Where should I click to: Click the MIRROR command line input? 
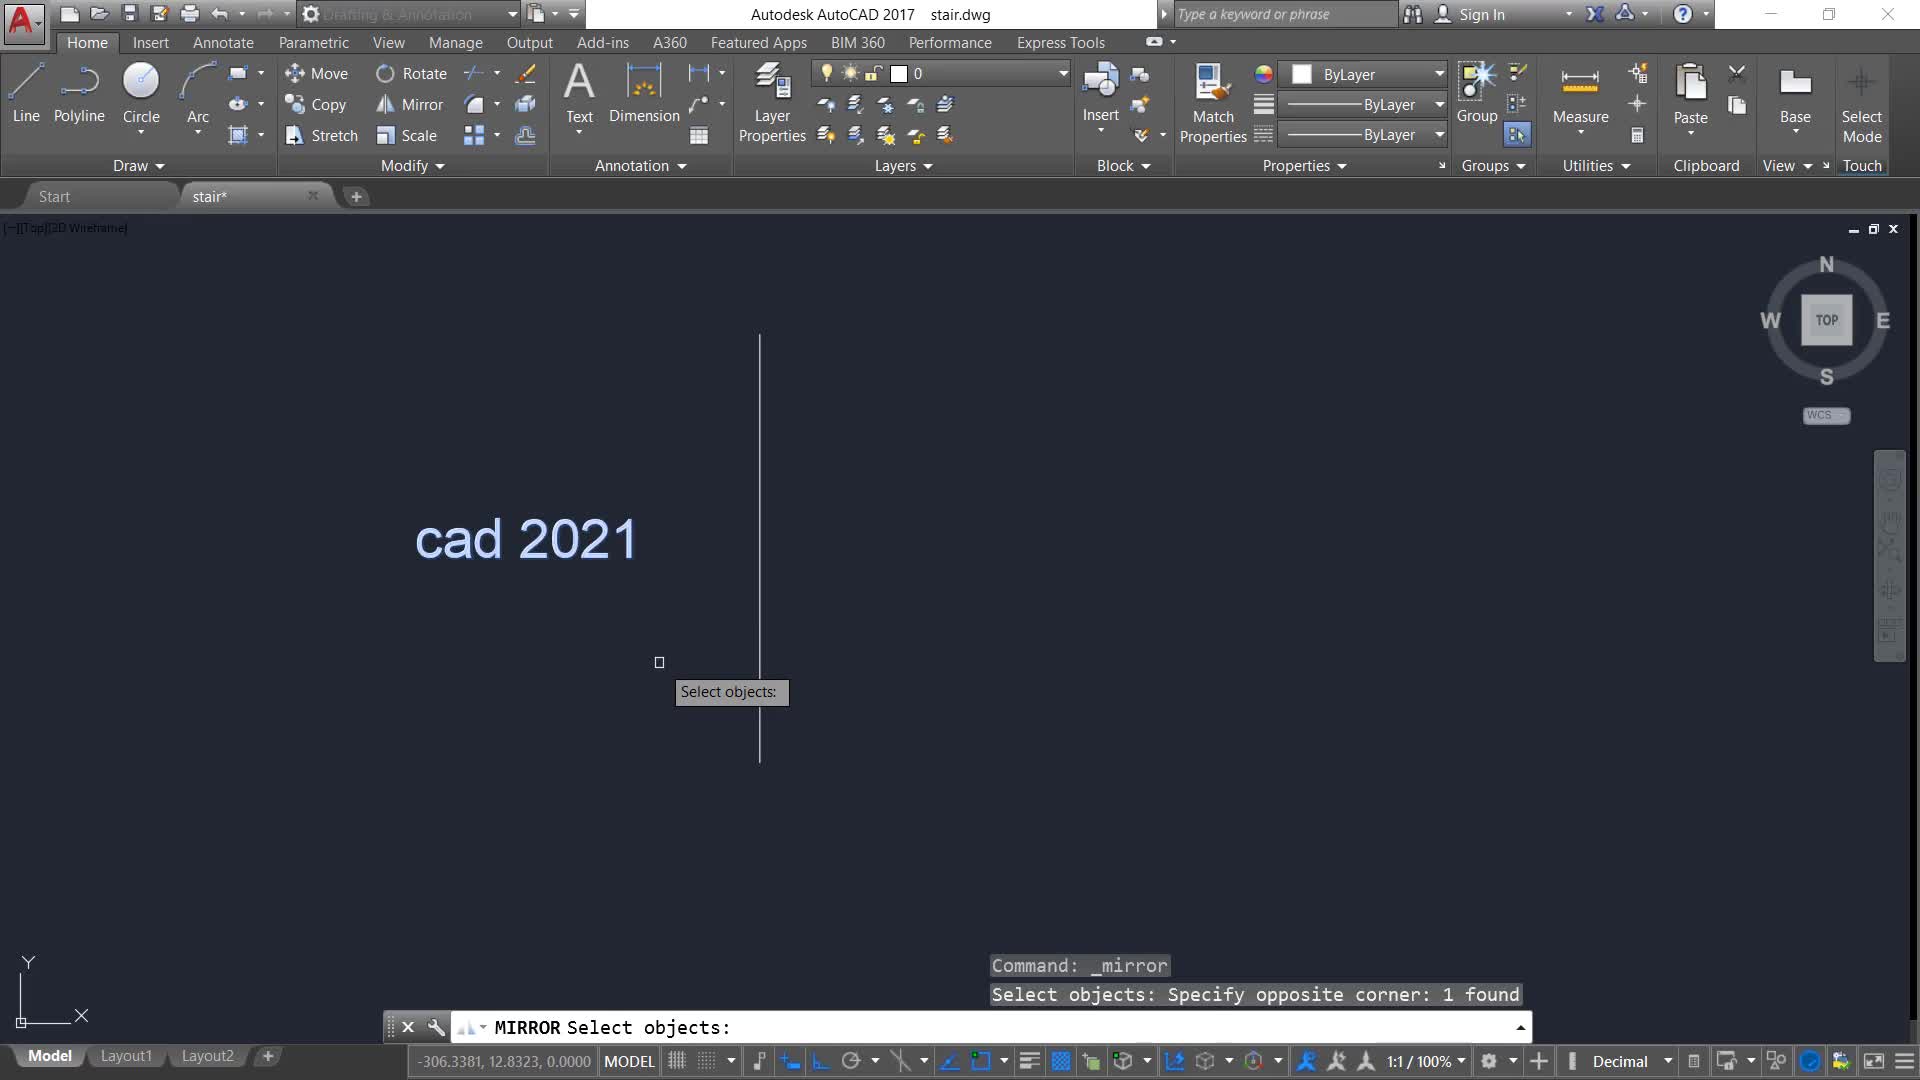[1000, 1027]
